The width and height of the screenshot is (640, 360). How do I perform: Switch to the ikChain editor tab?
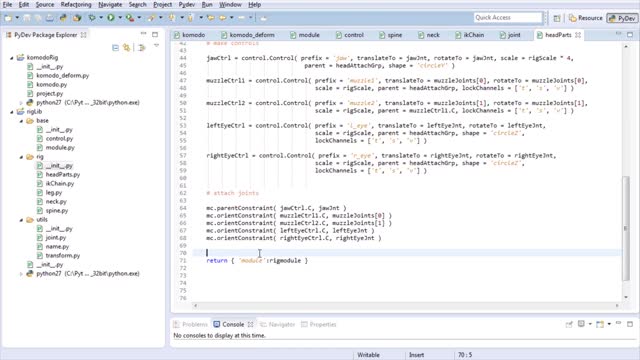[x=469, y=35]
